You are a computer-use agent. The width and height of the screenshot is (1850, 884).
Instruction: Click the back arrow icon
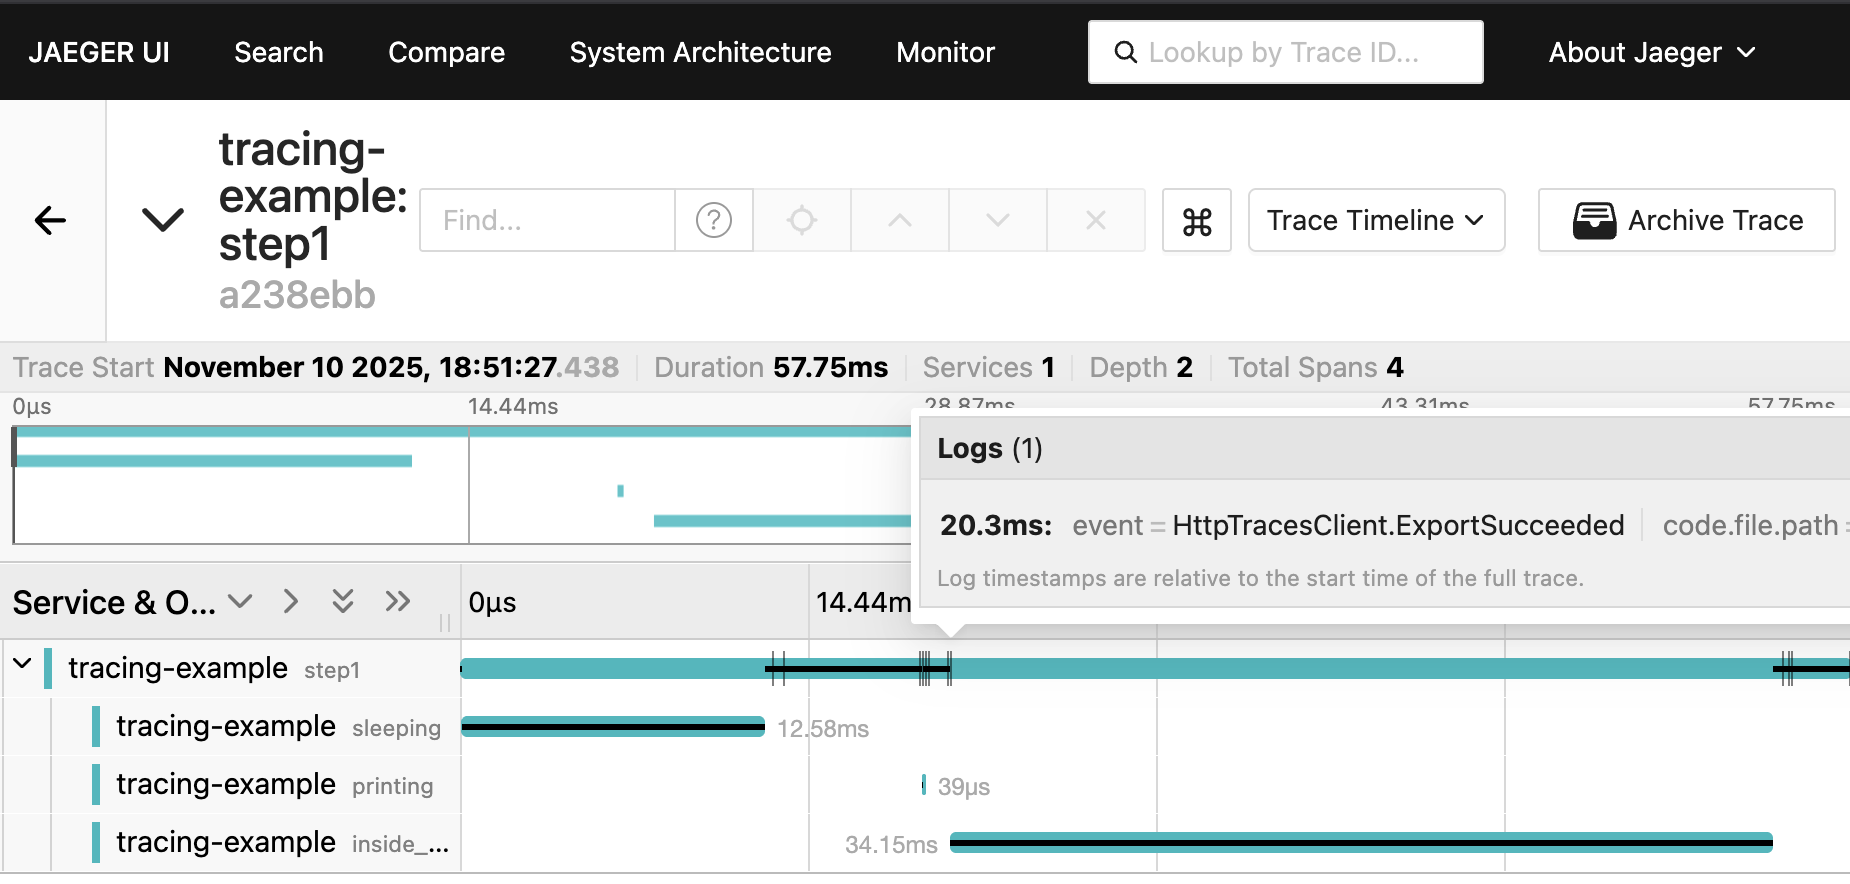point(50,220)
